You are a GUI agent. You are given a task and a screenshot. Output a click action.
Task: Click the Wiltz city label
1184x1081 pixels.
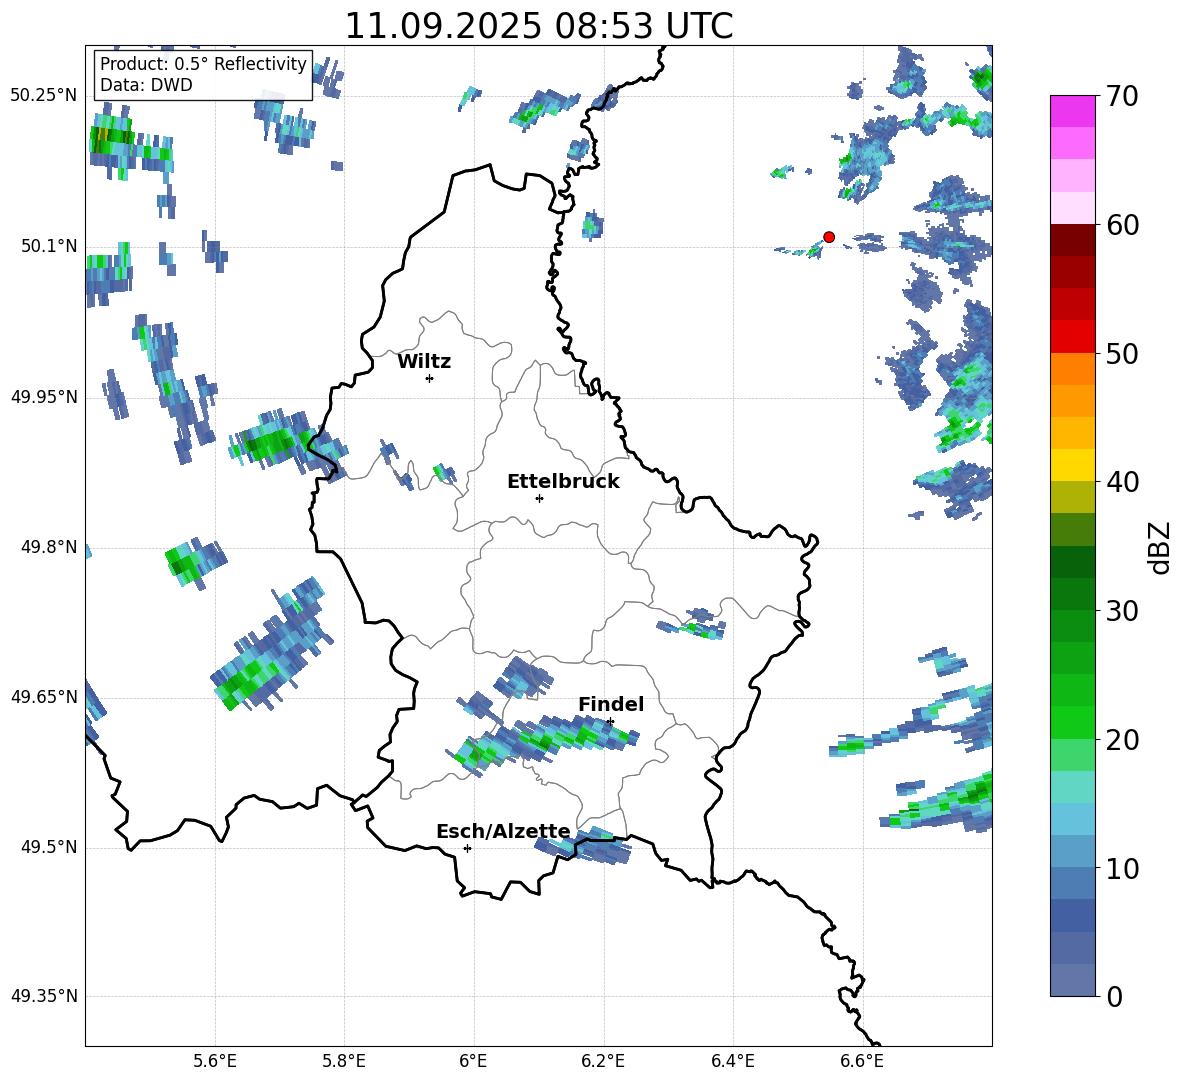tap(424, 362)
